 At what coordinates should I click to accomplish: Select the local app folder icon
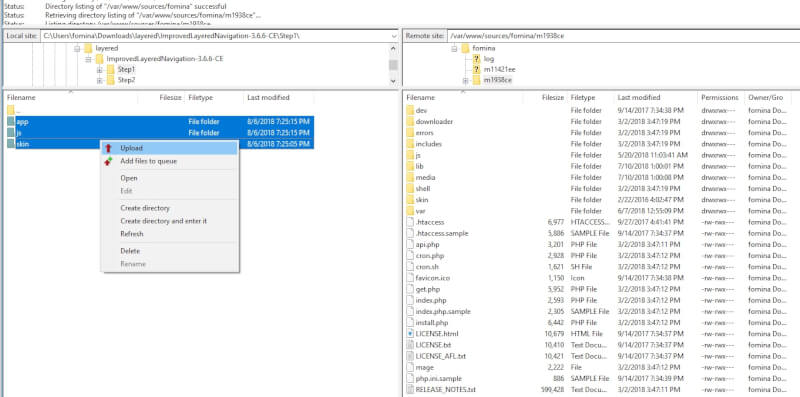tap(11, 121)
